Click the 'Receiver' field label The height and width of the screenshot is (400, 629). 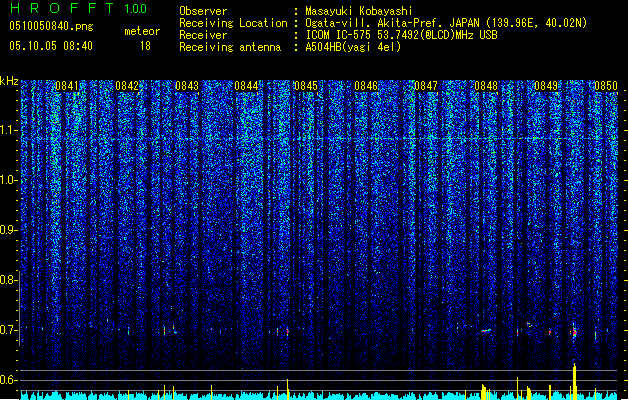coord(203,35)
